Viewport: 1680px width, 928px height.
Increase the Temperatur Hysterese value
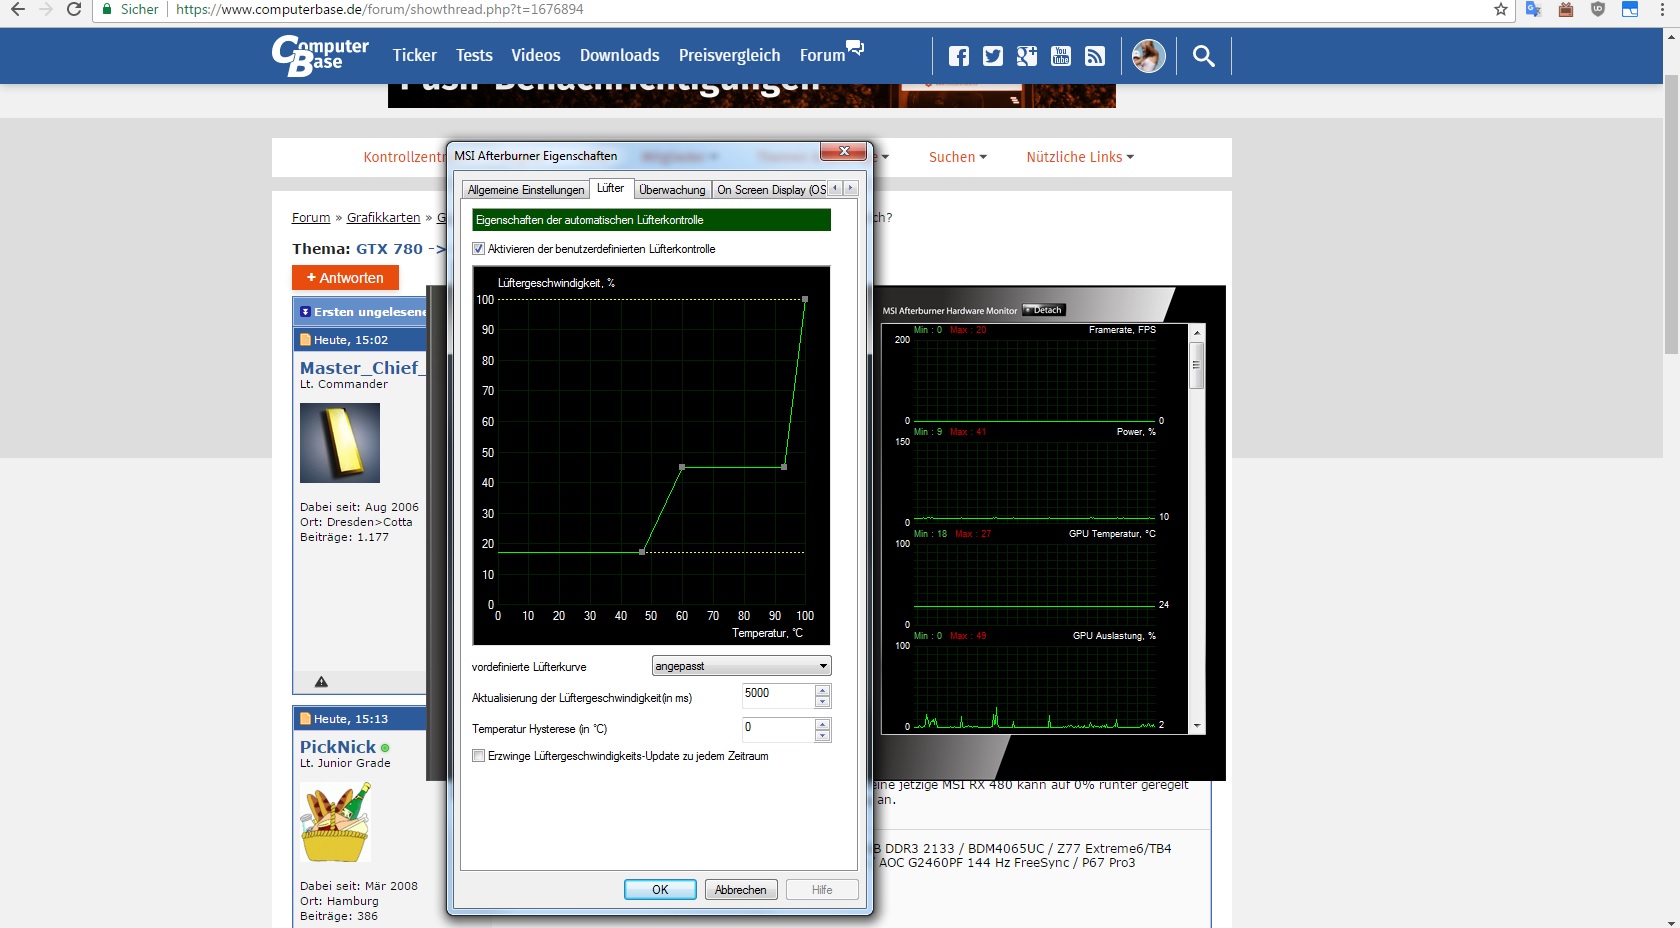[x=822, y=724]
